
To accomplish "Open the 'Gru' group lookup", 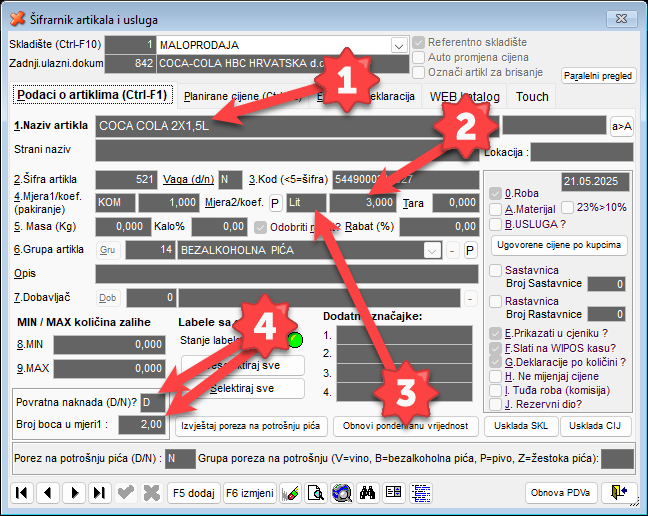I will (x=108, y=250).
